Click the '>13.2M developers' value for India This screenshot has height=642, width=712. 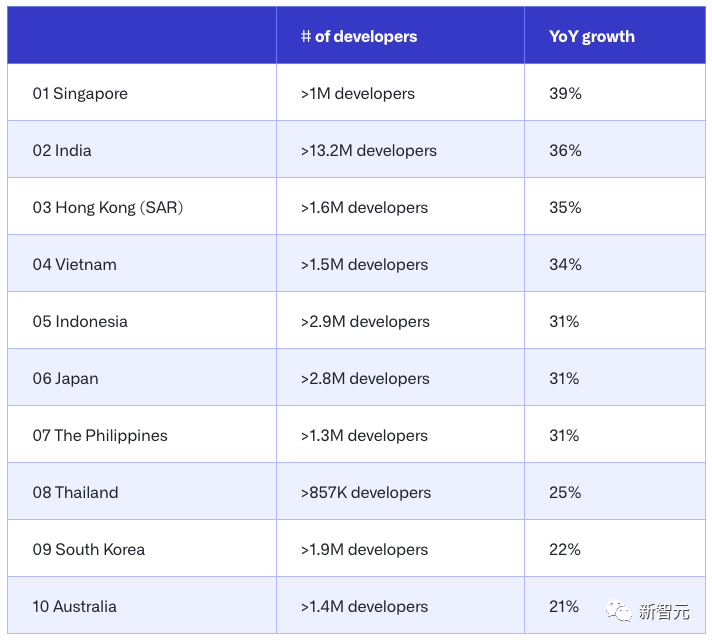pyautogui.click(x=369, y=150)
